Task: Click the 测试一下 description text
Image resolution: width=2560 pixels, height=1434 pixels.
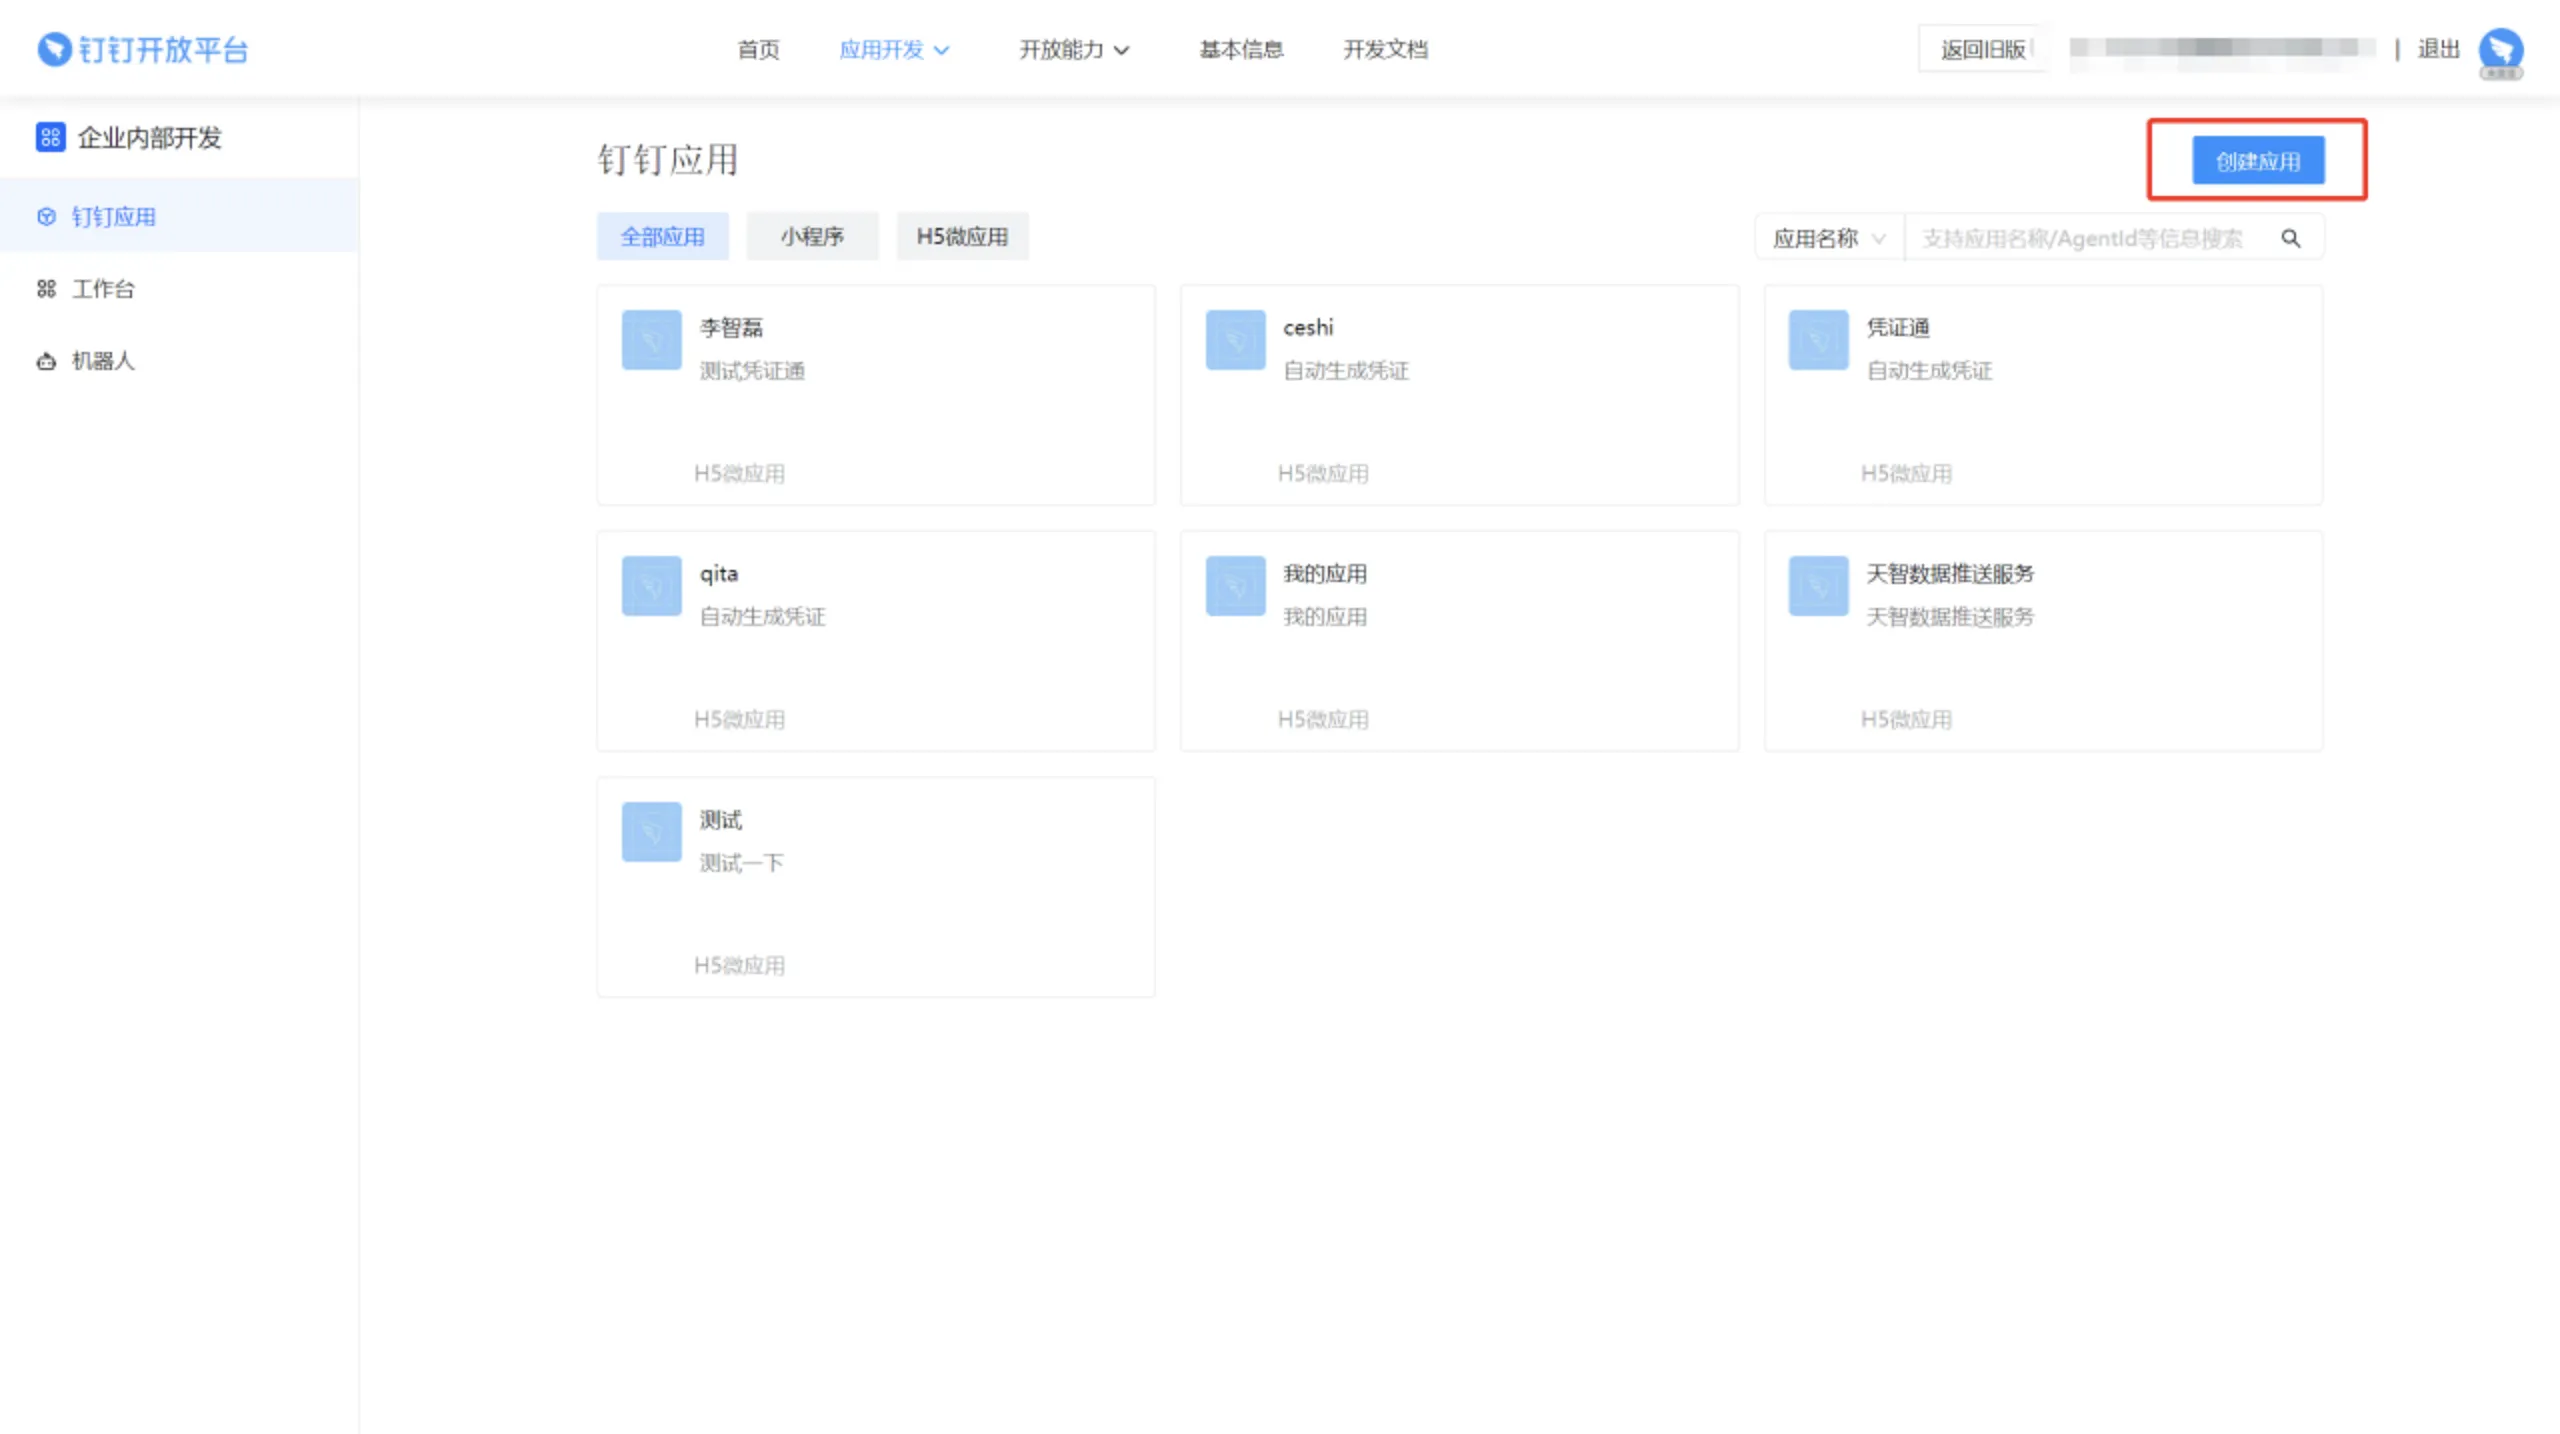Action: [741, 863]
